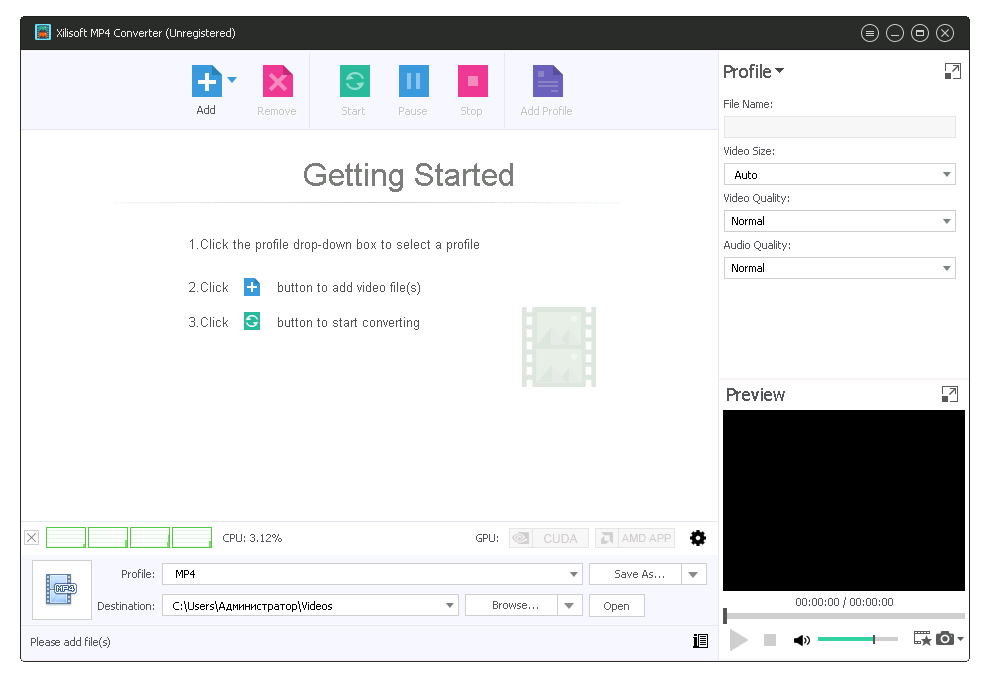Click the Remove icon in the toolbar
This screenshot has width=993, height=682.
pyautogui.click(x=276, y=80)
